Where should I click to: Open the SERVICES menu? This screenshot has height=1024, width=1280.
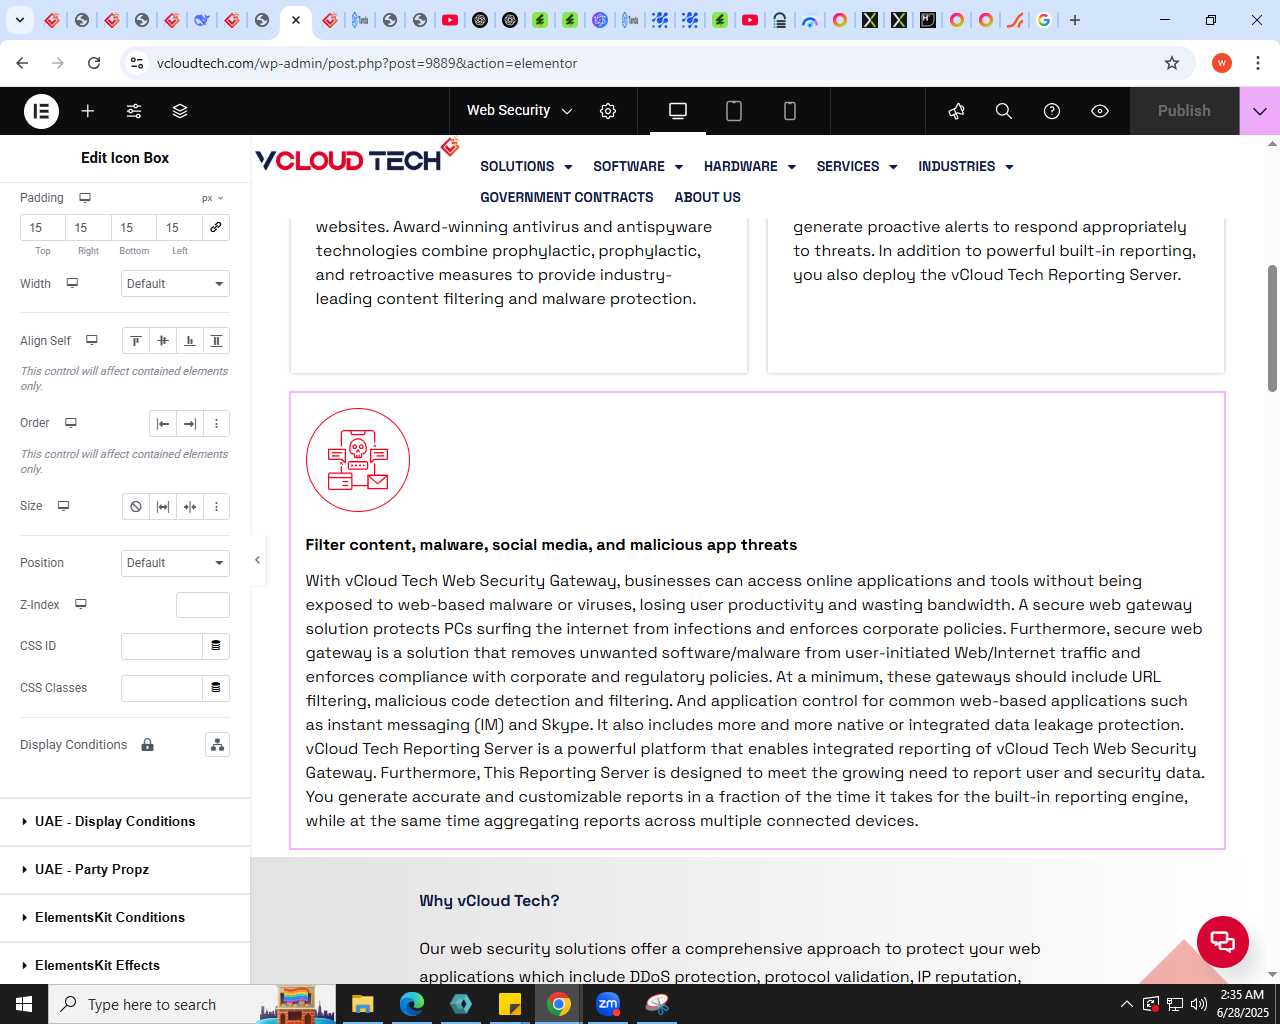click(857, 167)
